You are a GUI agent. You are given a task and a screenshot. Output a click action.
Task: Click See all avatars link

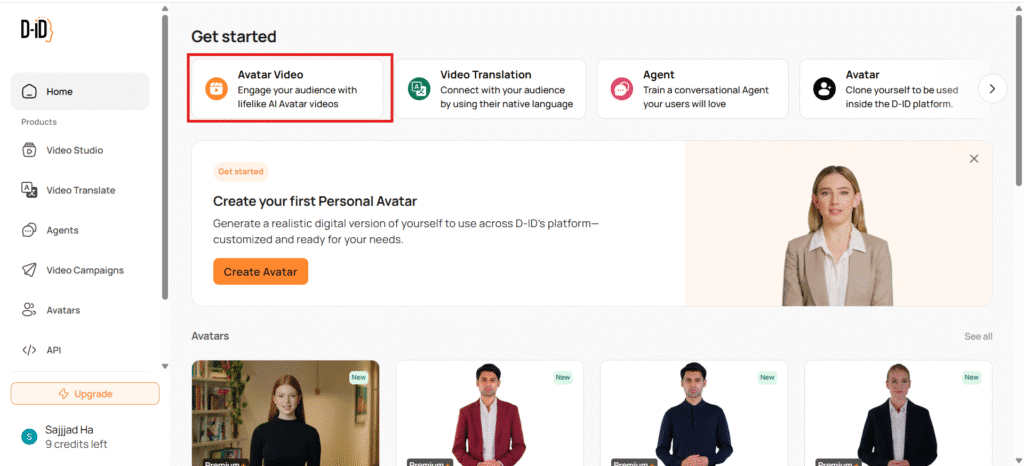coord(978,336)
